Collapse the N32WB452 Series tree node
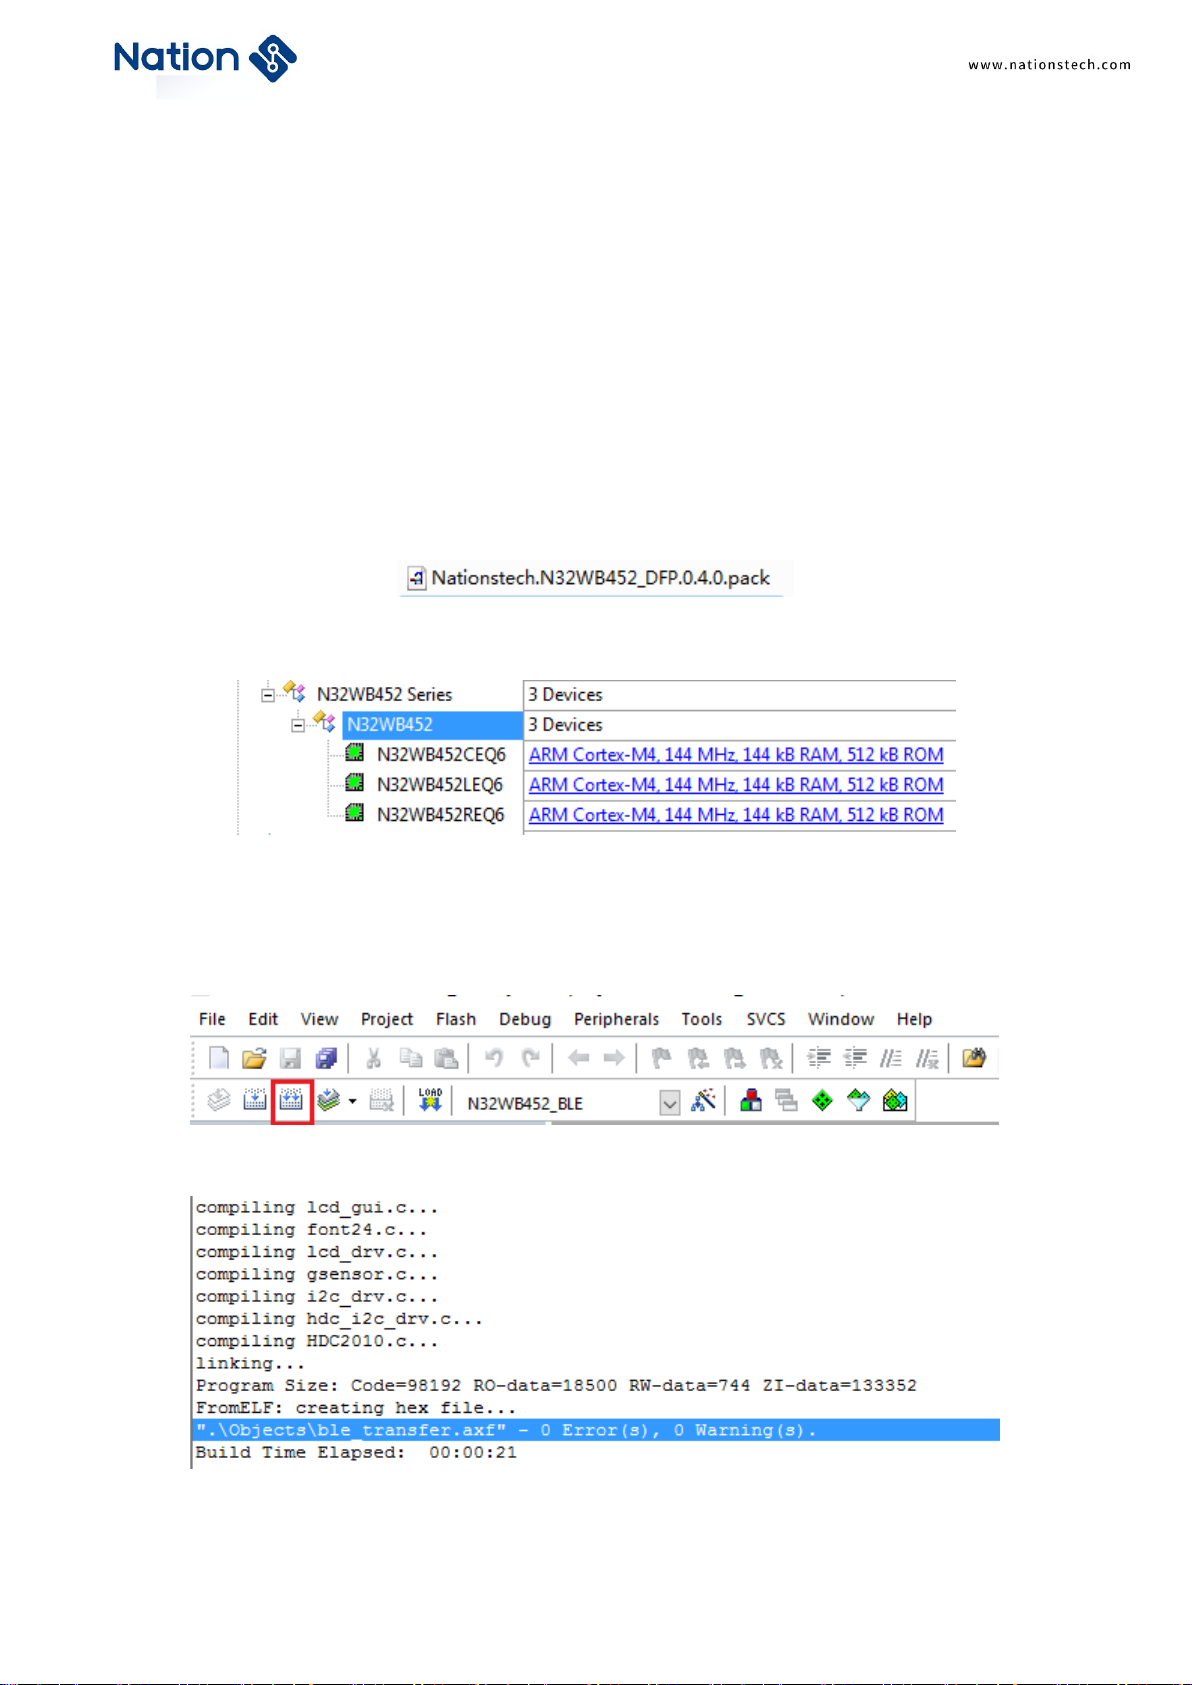The width and height of the screenshot is (1192, 1685). click(x=268, y=694)
